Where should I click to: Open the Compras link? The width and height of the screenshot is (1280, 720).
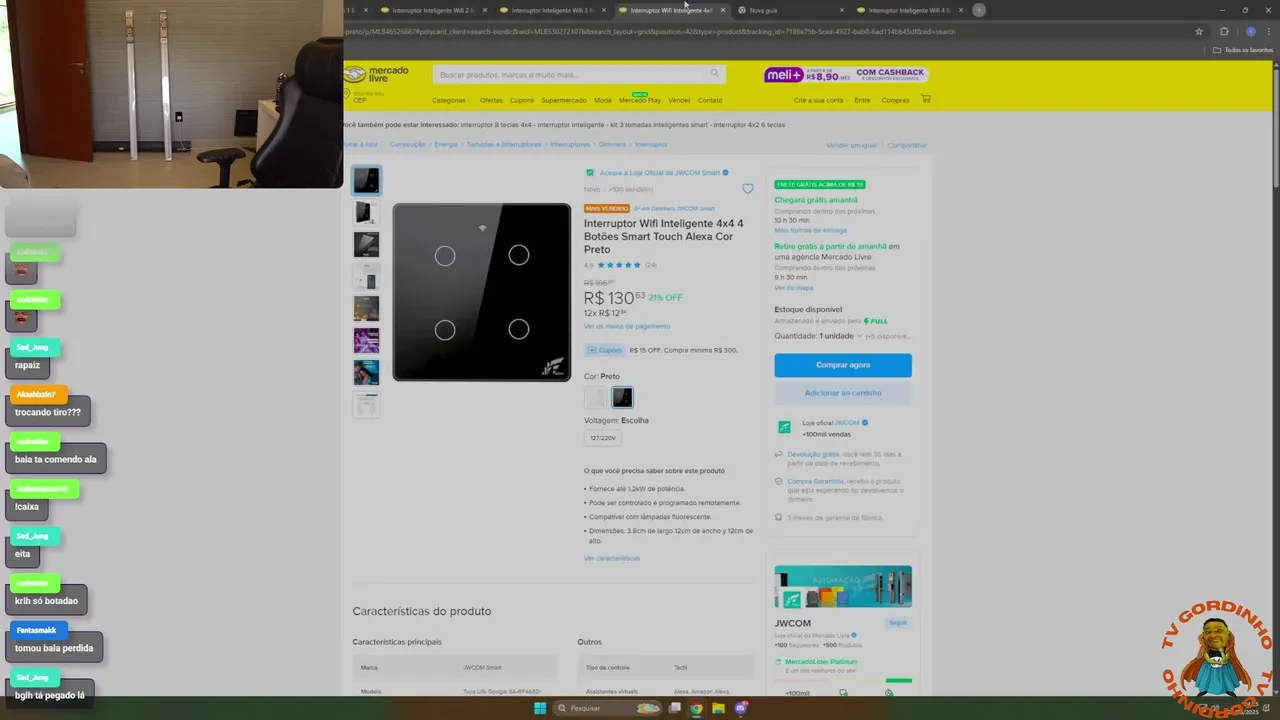click(895, 100)
